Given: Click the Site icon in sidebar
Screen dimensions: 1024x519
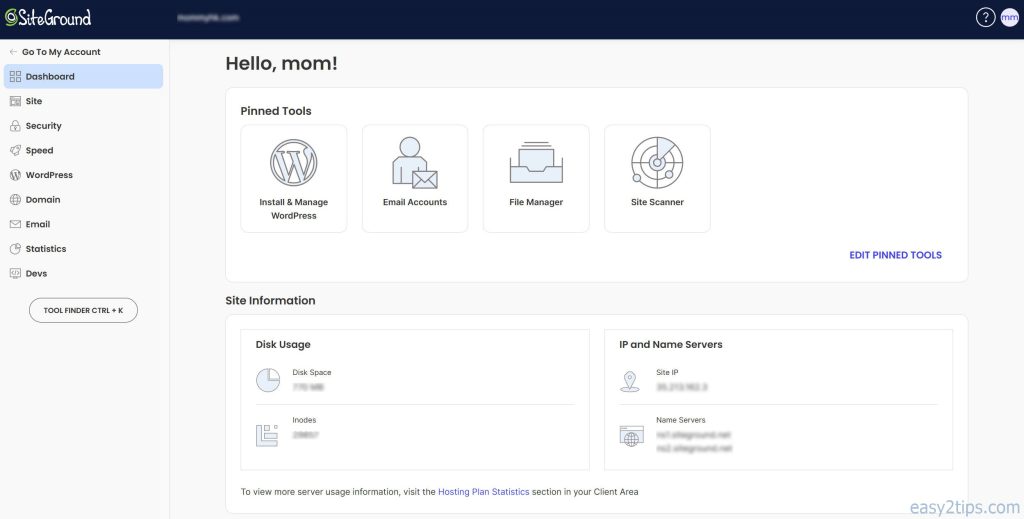Looking at the screenshot, I should pyautogui.click(x=15, y=101).
